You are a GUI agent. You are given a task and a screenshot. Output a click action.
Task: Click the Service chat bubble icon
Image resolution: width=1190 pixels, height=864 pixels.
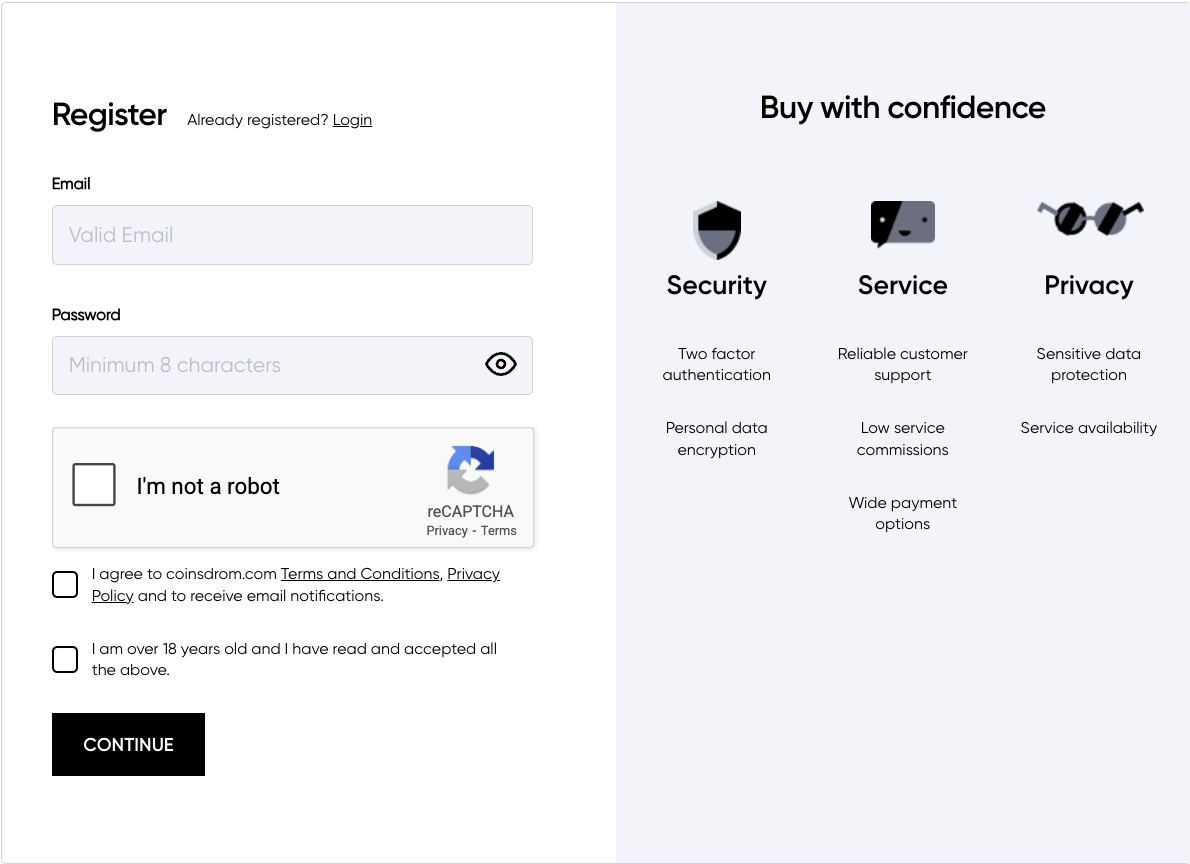[902, 223]
